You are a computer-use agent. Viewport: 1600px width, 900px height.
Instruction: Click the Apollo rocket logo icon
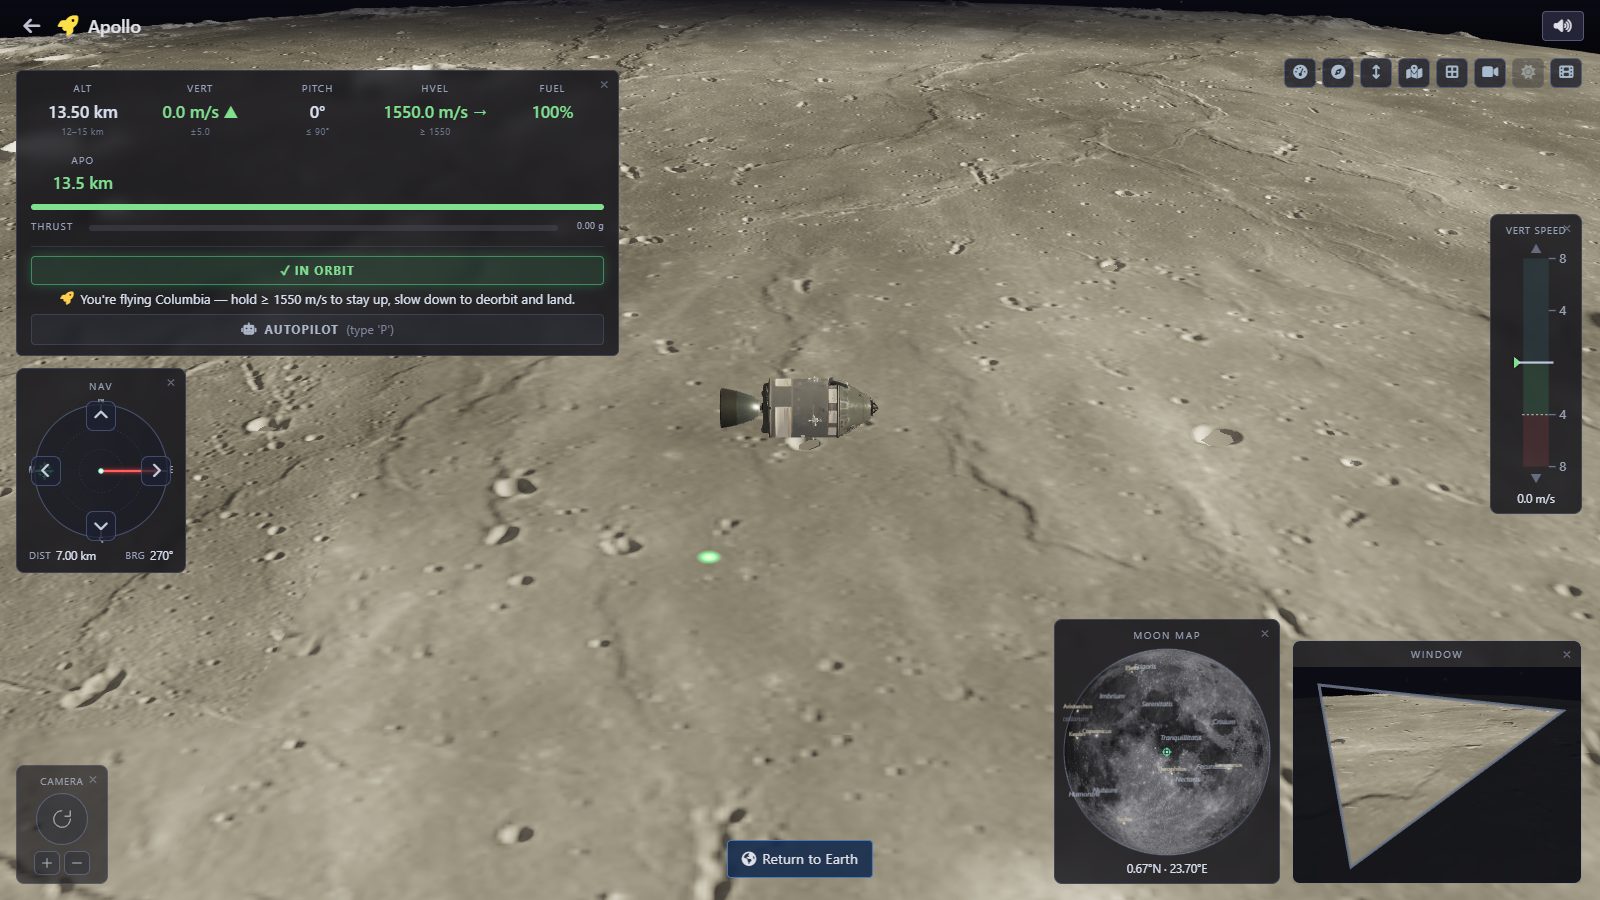(68, 26)
